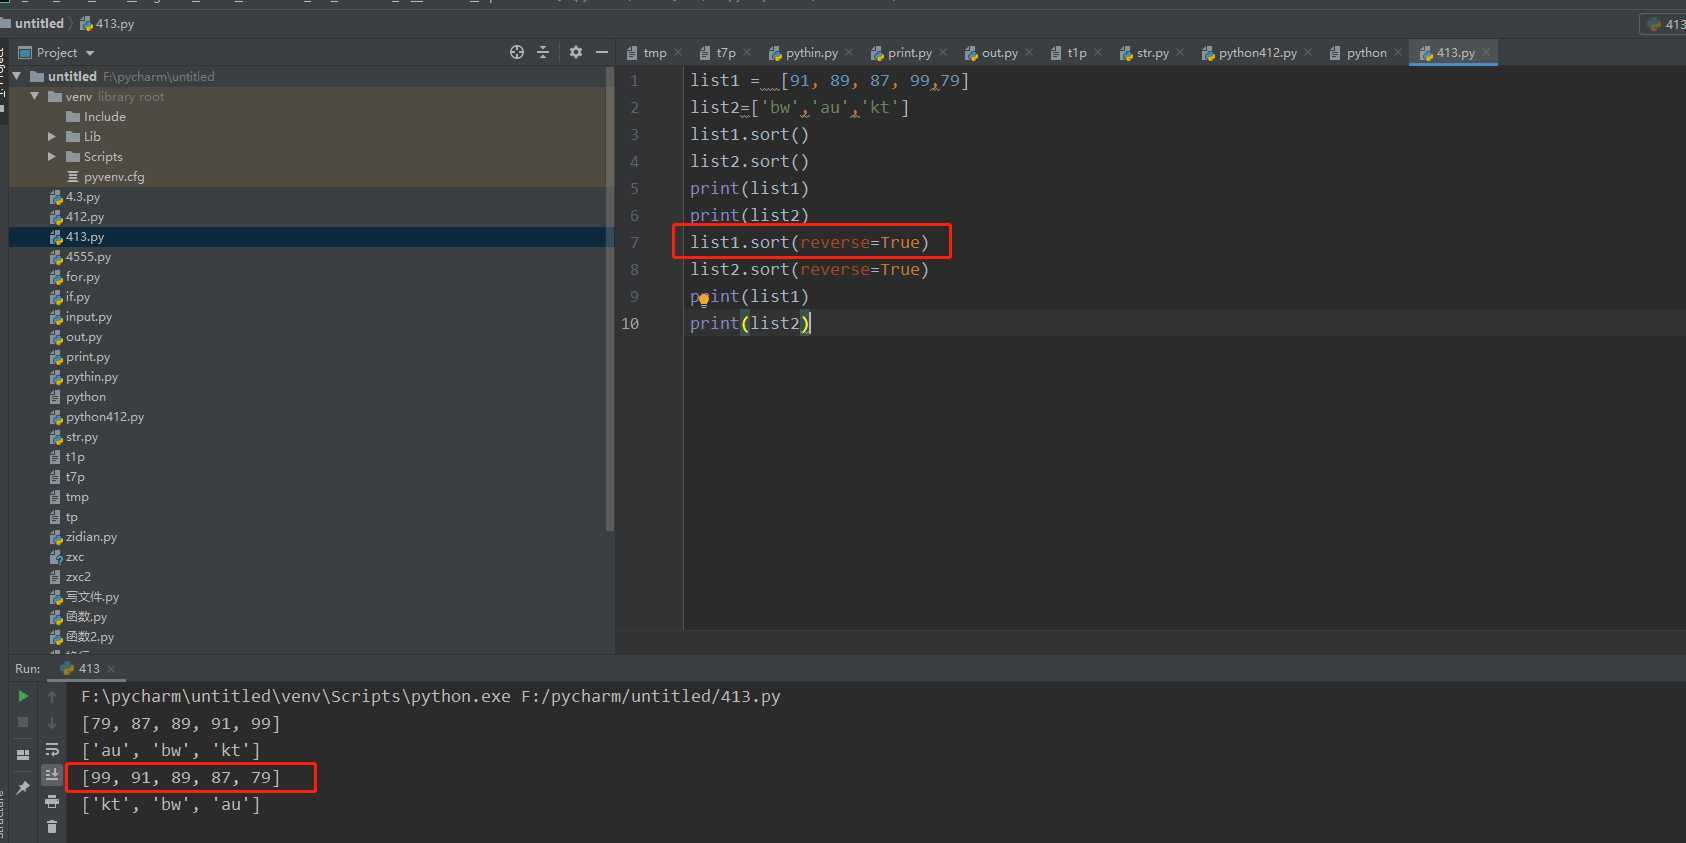Screen dimensions: 1686x843
Task: Hide the Project tool window
Action: (x=602, y=52)
